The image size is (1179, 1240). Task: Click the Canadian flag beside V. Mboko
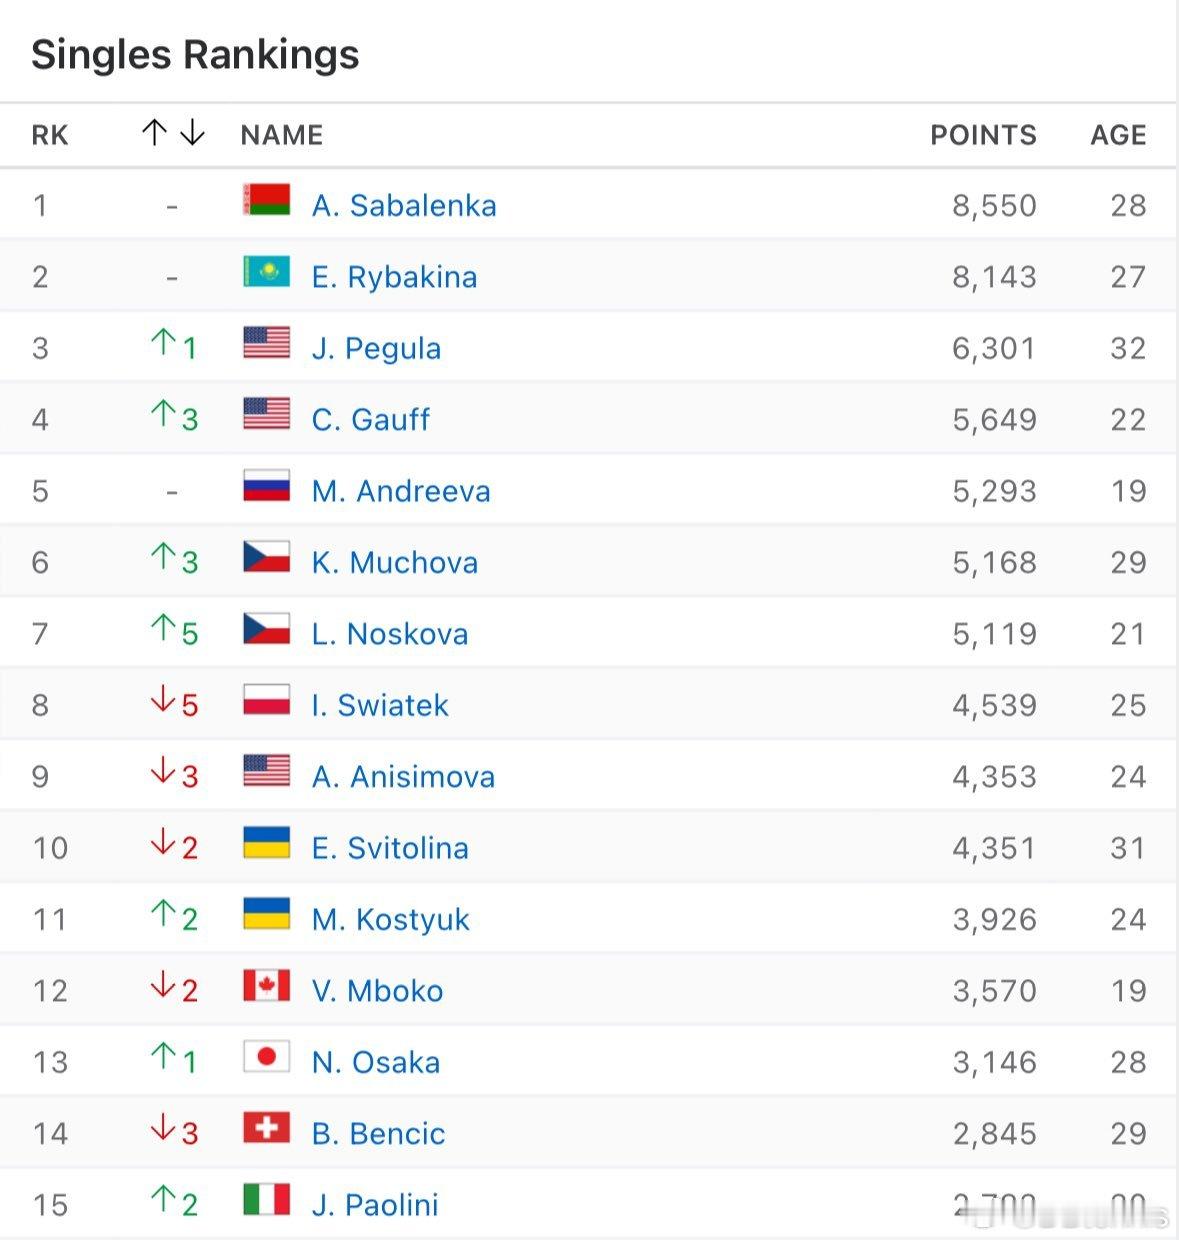tap(267, 985)
